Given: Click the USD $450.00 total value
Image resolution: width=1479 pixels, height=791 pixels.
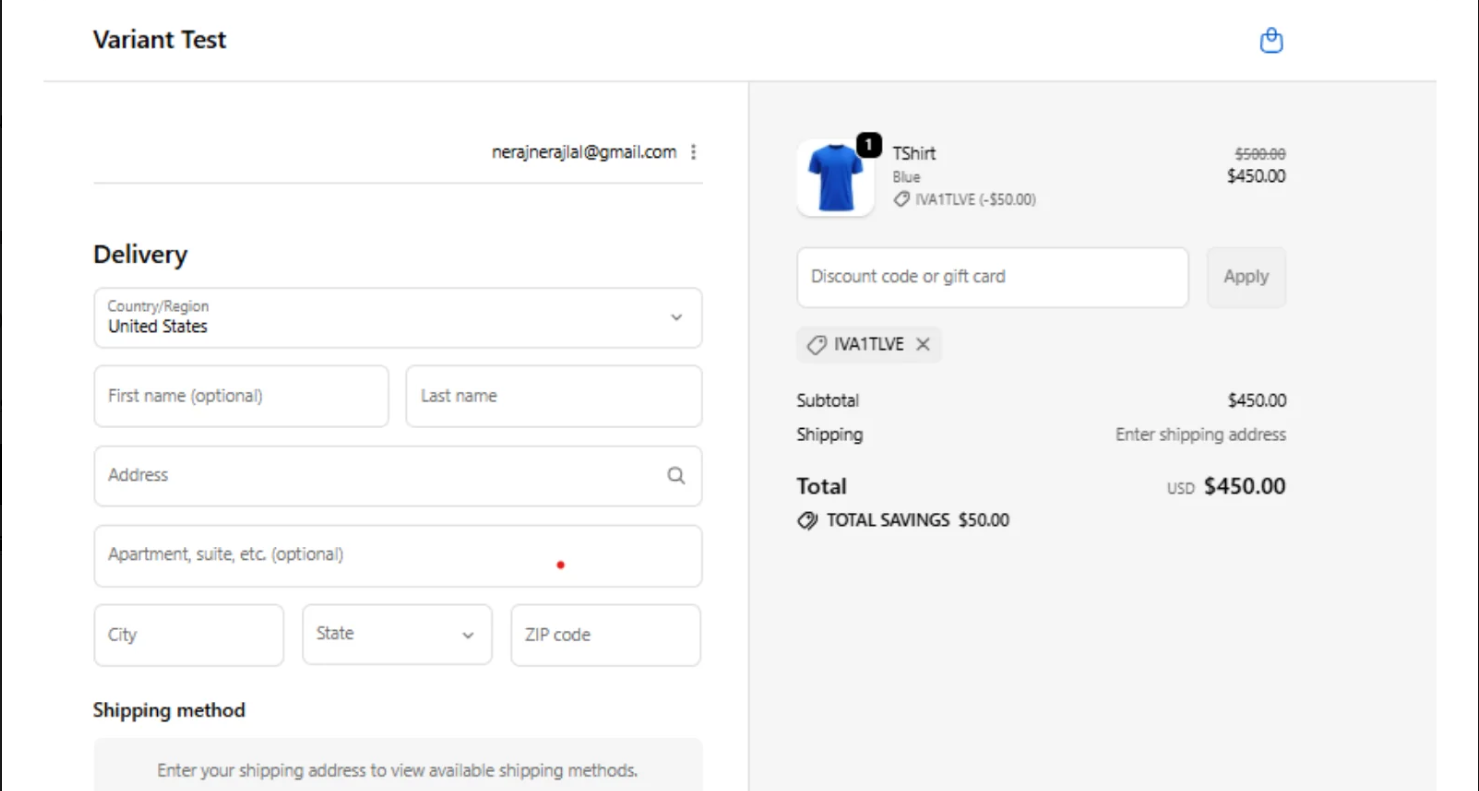Looking at the screenshot, I should tap(1226, 487).
